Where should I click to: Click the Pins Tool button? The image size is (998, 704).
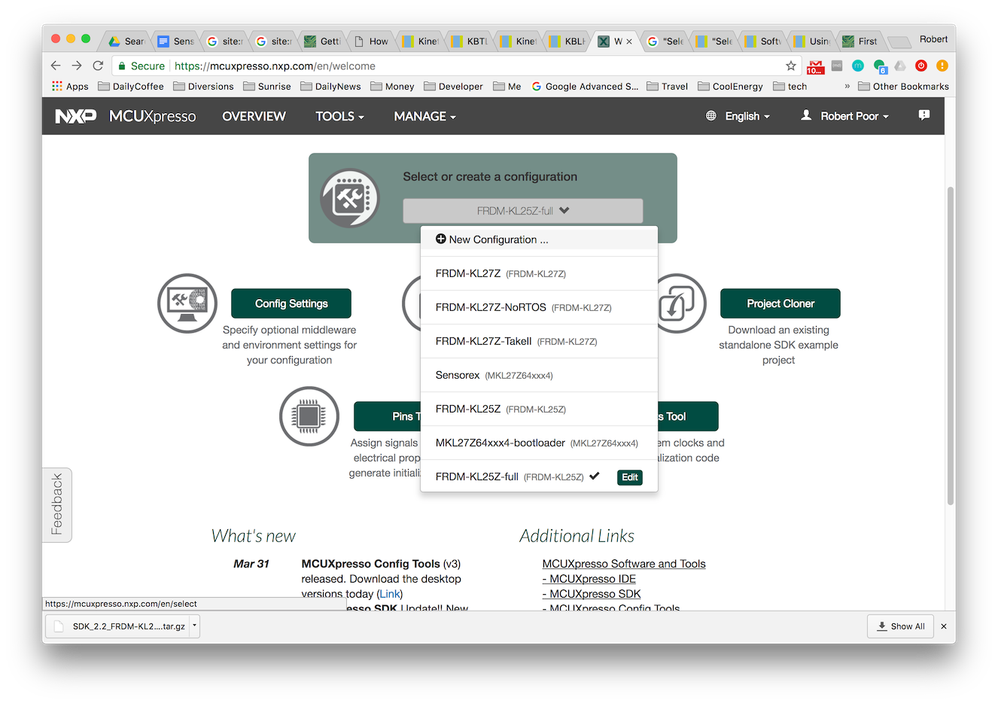click(x=387, y=416)
